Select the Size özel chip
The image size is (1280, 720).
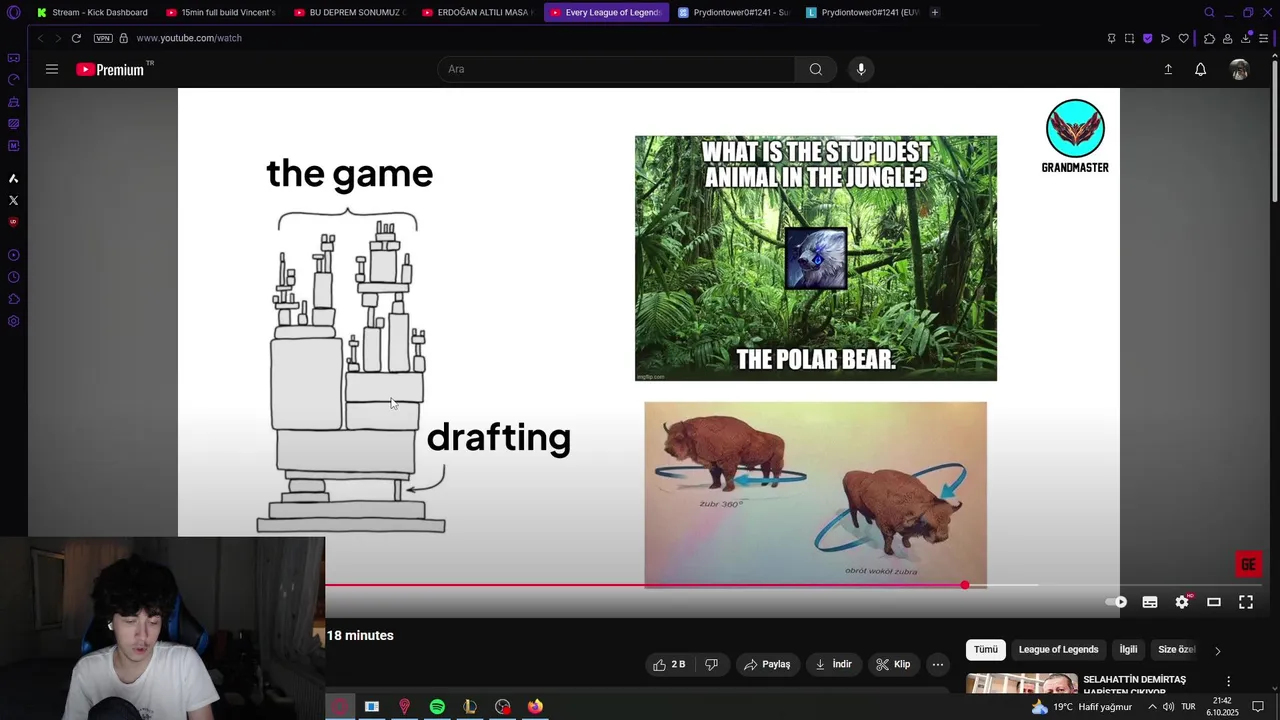(x=1176, y=650)
